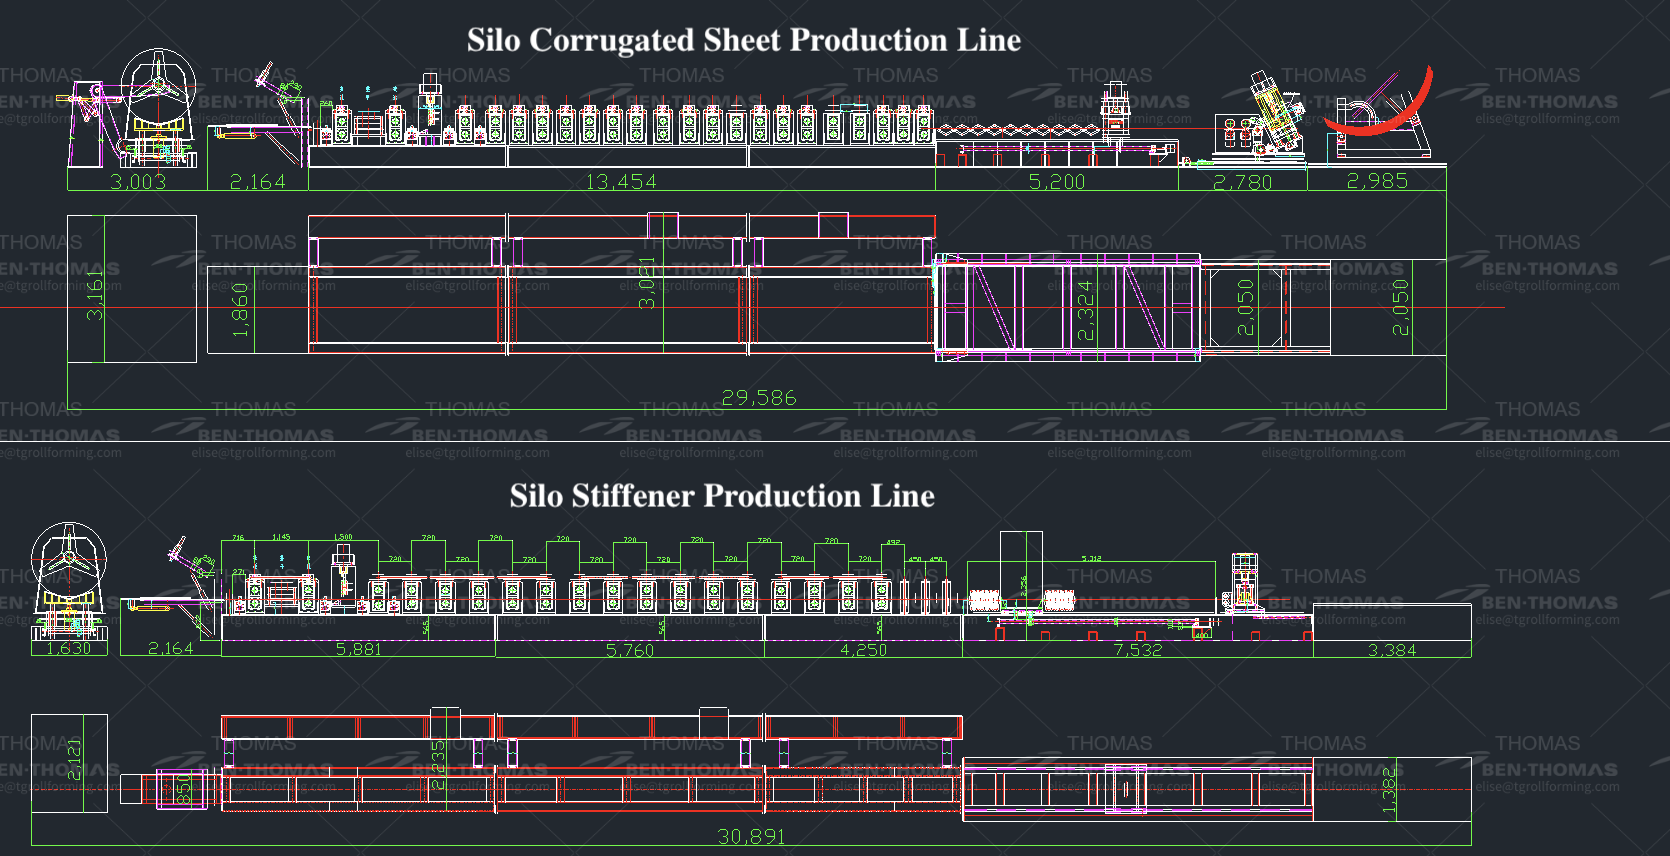The height and width of the screenshot is (856, 1670).
Task: Select the 3,003 decoiler dimension label
Action: point(137,182)
